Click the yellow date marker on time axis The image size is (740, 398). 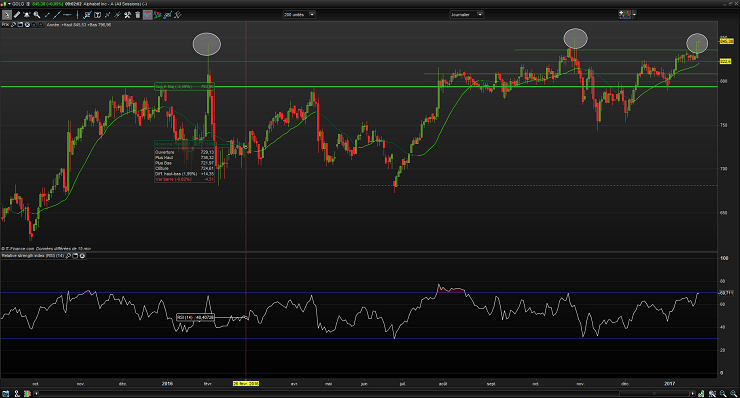click(x=246, y=383)
